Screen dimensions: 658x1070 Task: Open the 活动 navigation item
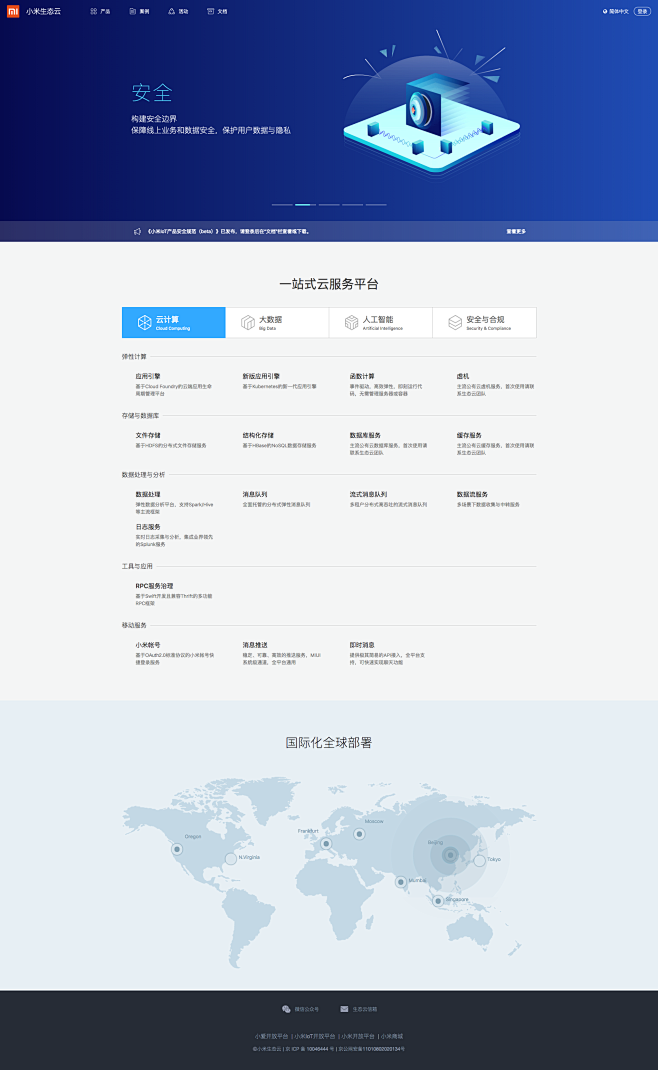pyautogui.click(x=178, y=12)
